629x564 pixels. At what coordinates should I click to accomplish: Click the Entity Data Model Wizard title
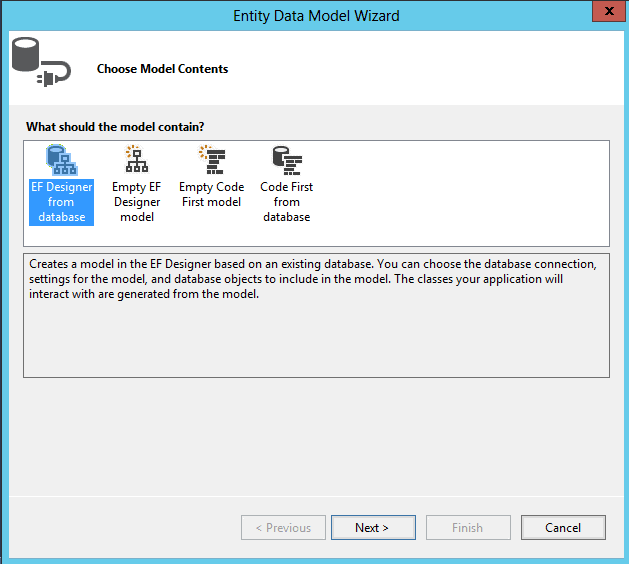pyautogui.click(x=316, y=16)
